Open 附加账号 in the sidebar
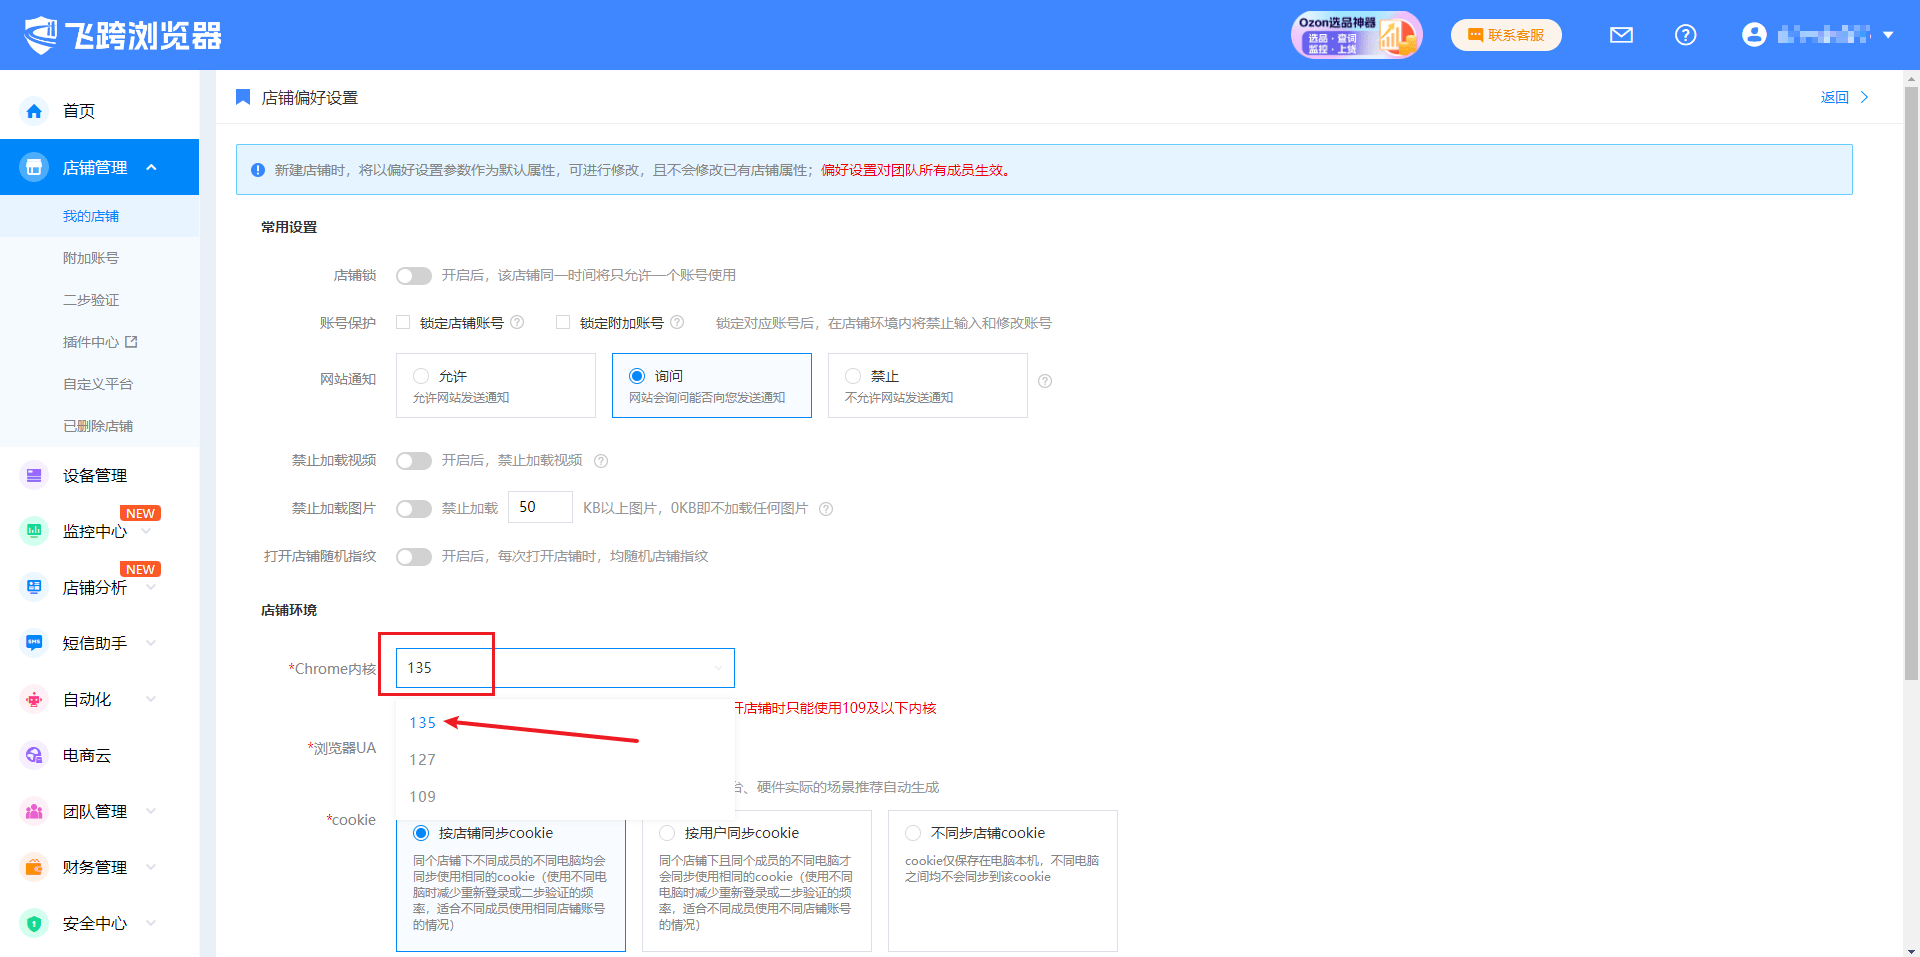The width and height of the screenshot is (1920, 957). tap(91, 258)
